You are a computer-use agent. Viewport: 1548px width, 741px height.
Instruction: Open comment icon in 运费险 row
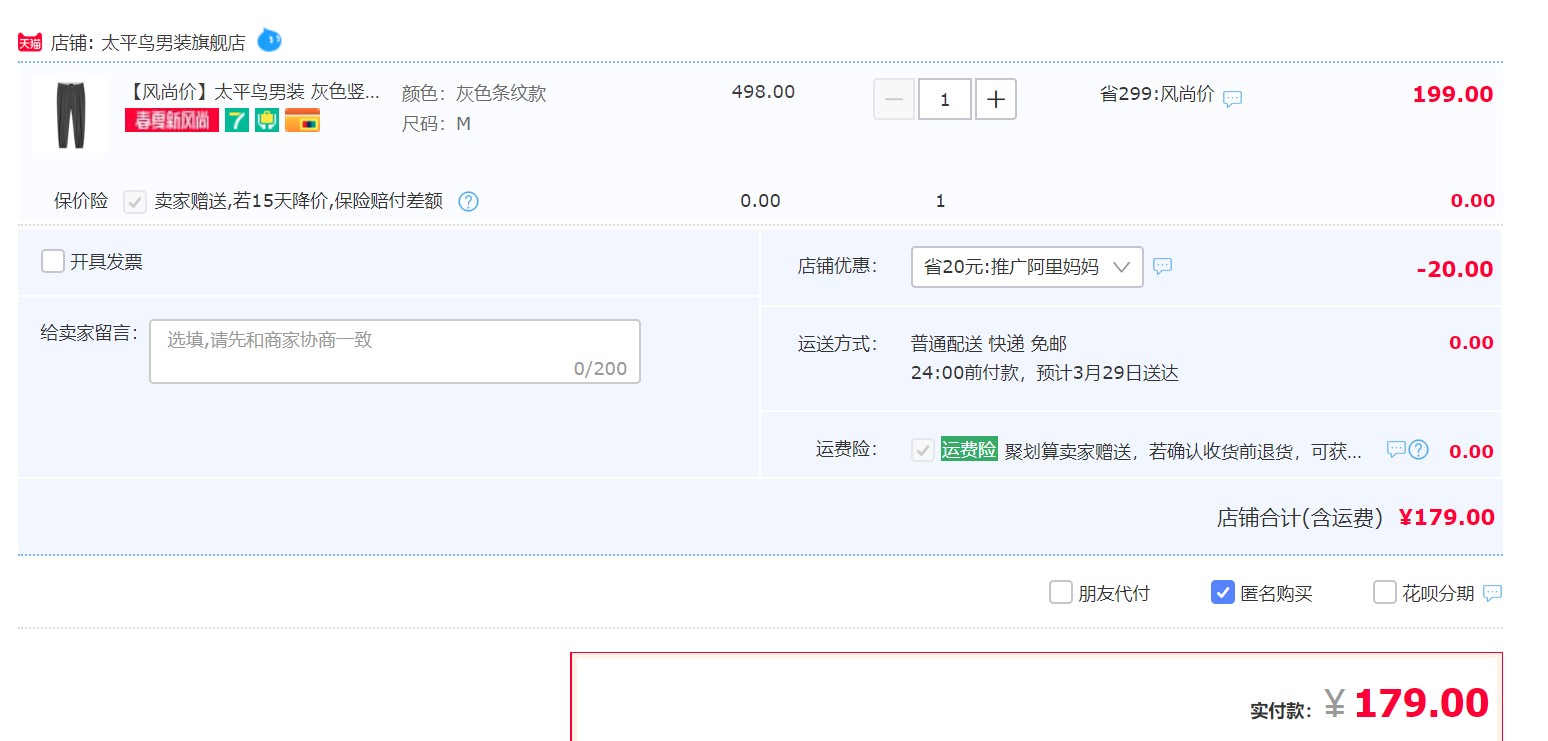coord(1396,449)
